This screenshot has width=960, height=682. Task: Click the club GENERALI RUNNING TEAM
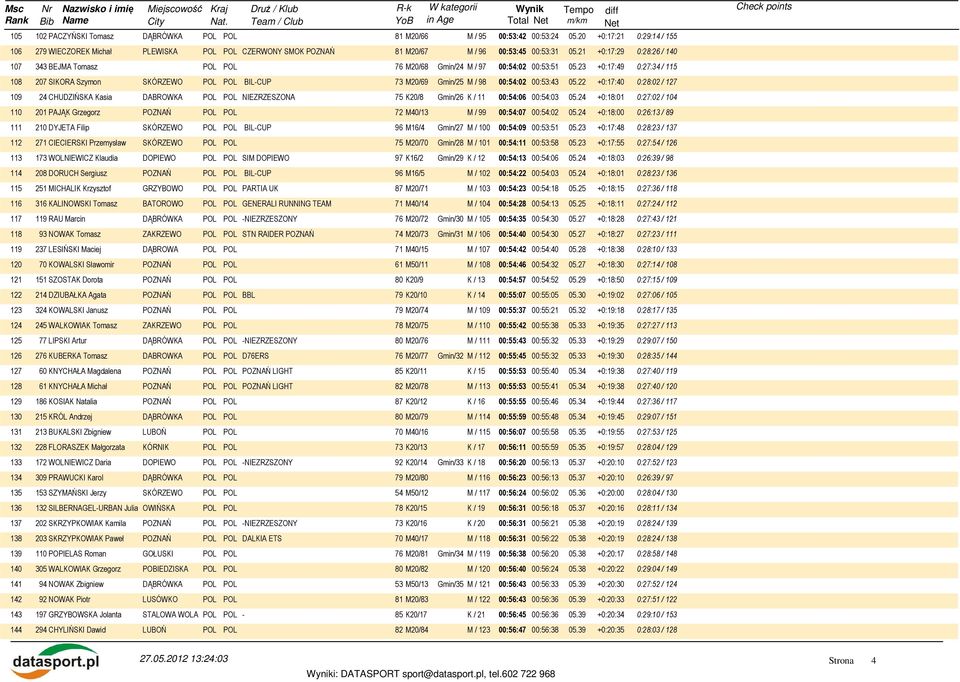[287, 204]
